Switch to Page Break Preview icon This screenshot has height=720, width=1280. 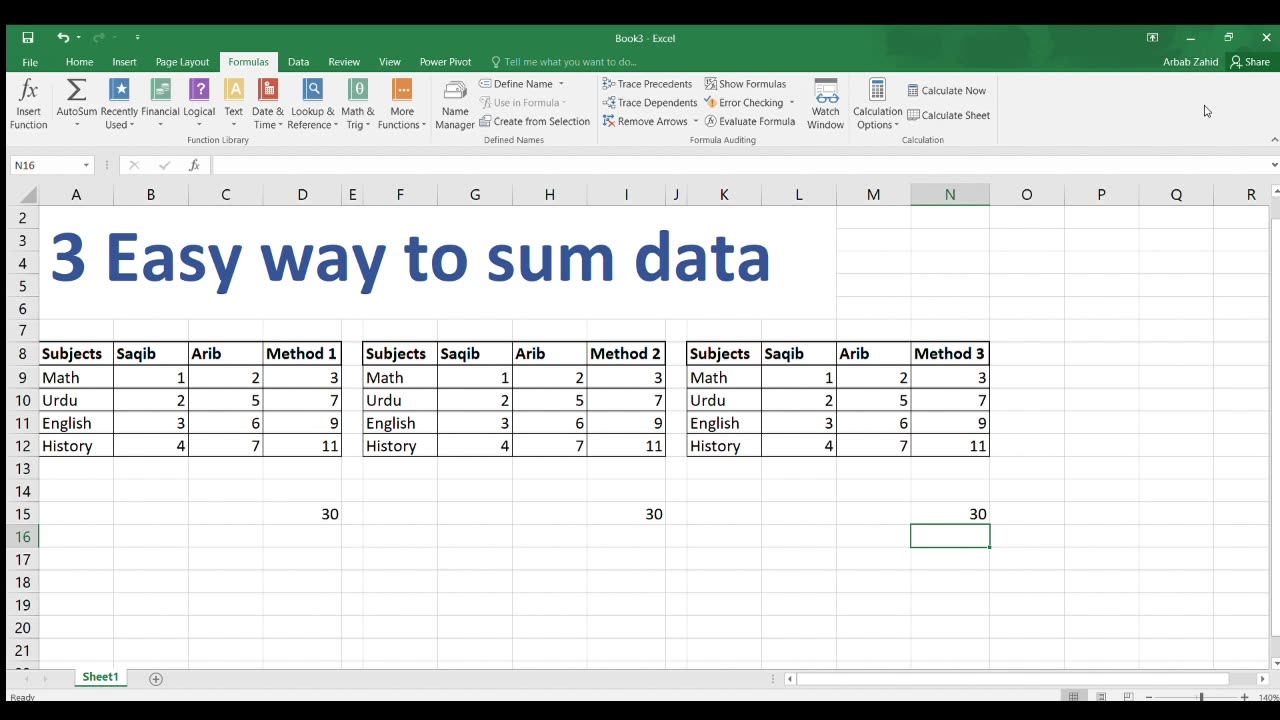pyautogui.click(x=1128, y=697)
